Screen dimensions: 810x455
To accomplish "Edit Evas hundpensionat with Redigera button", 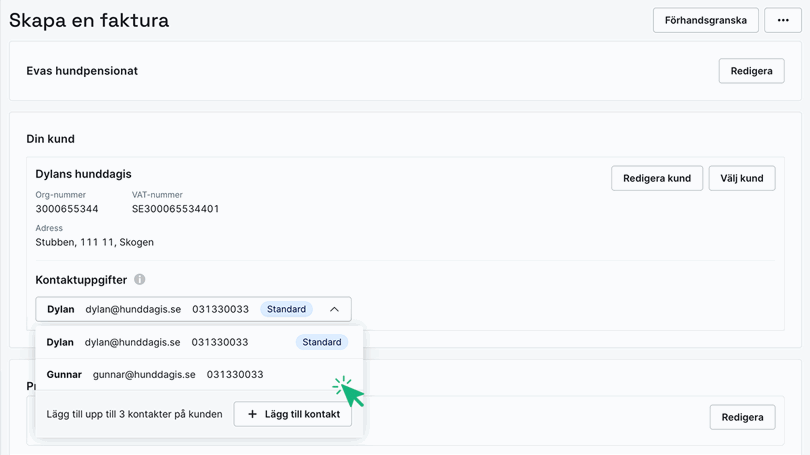I will (x=751, y=71).
